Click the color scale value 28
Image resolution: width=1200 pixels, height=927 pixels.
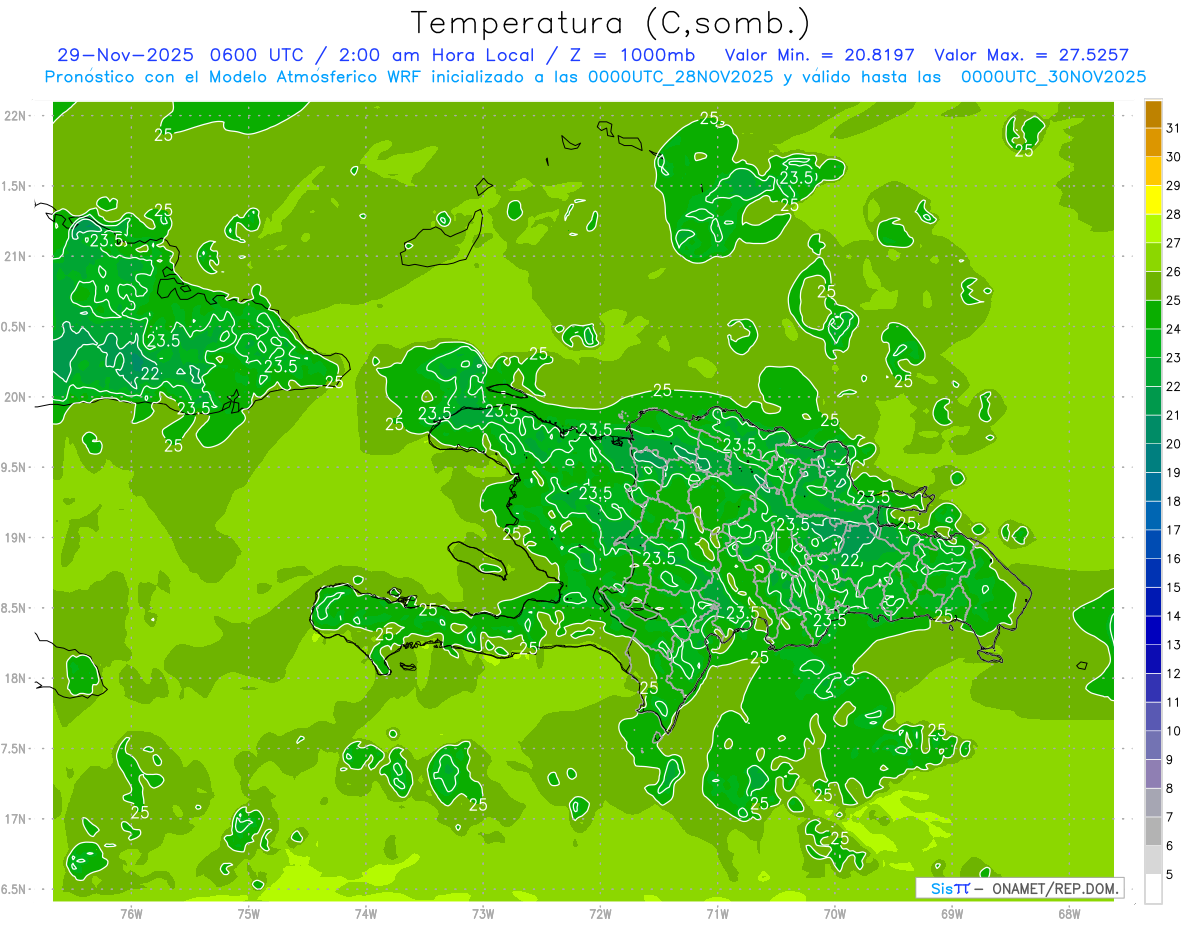click(1173, 214)
